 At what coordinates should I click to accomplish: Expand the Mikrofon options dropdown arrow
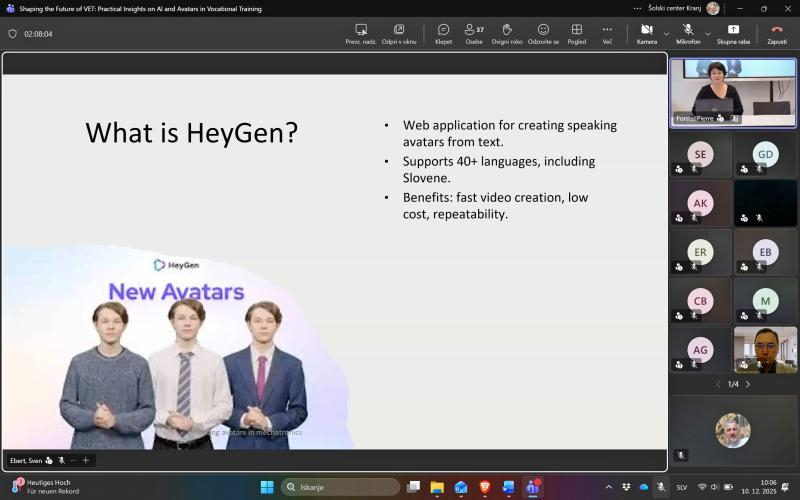[x=708, y=34]
